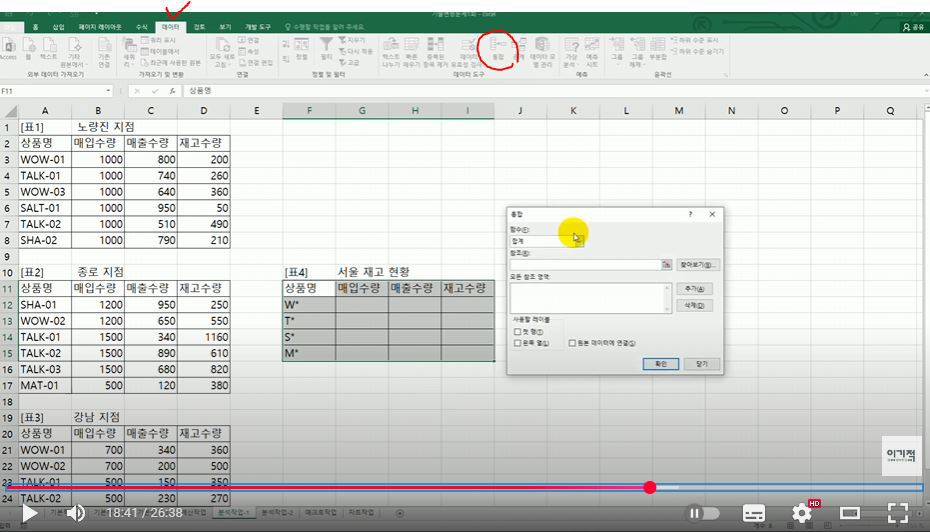Click the dialog help question mark

[690, 214]
